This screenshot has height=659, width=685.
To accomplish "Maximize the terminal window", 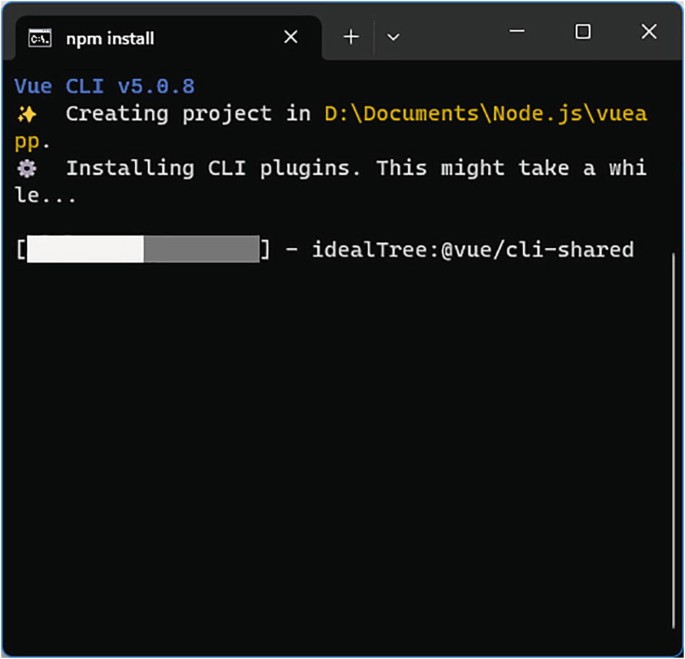I will [583, 33].
